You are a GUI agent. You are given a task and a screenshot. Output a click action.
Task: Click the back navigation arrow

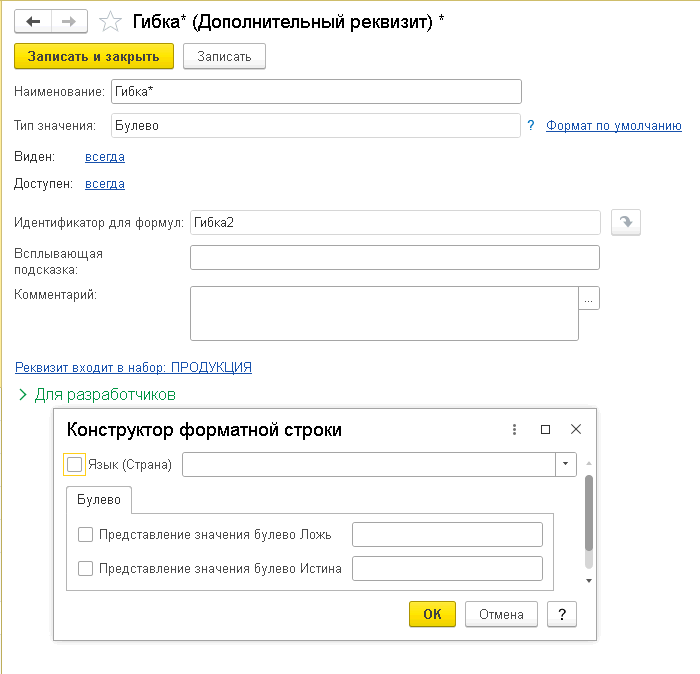click(x=33, y=21)
